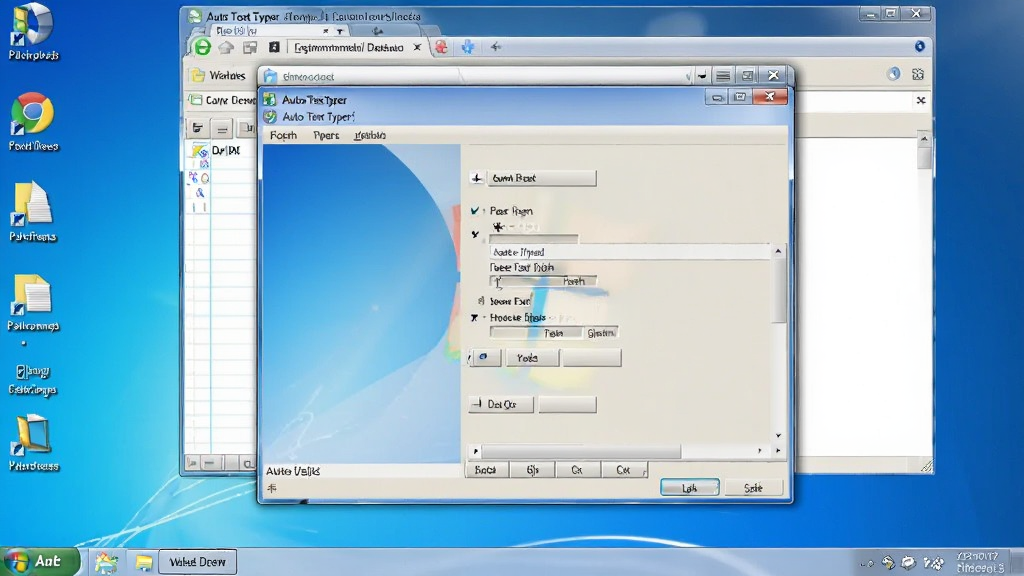Screen dimensions: 1024x576
Task: Click scroll-up arrow of back window's right scrollbar
Action: pyautogui.click(x=923, y=139)
